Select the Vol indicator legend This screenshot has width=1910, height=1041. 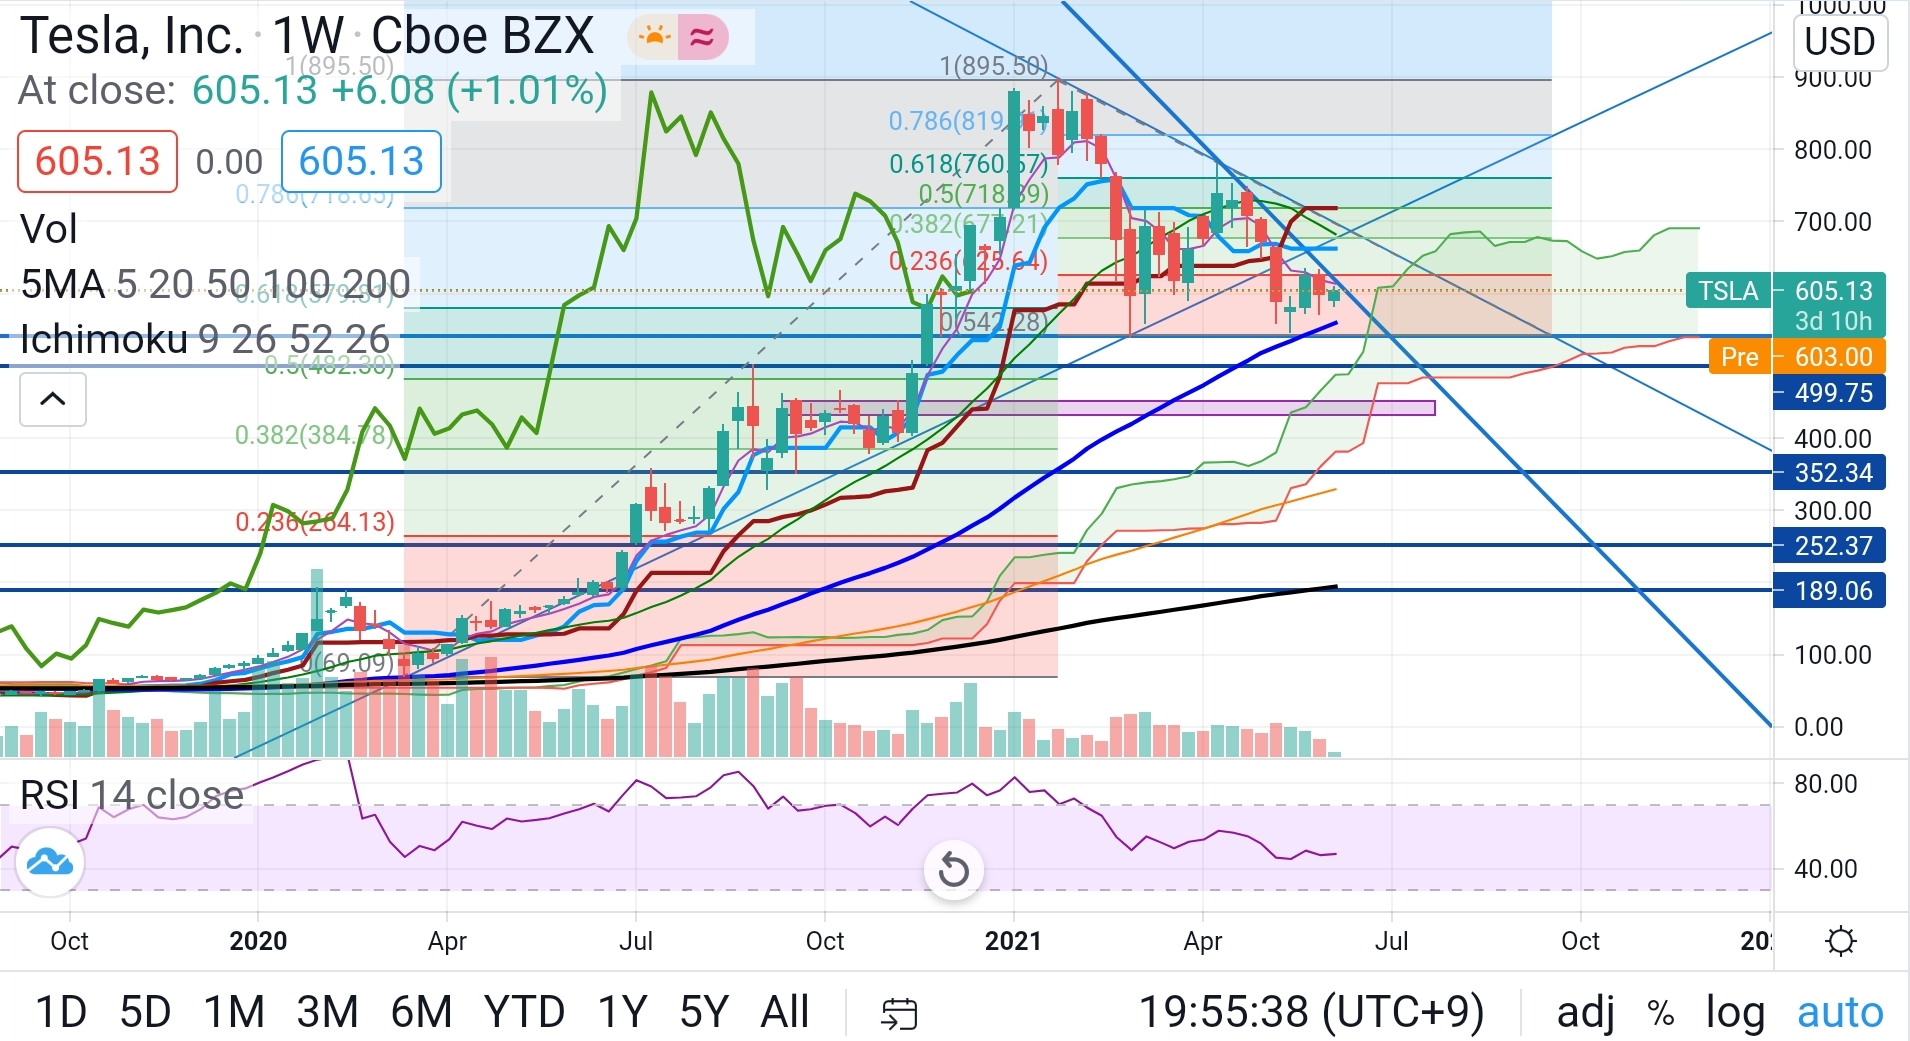point(49,229)
